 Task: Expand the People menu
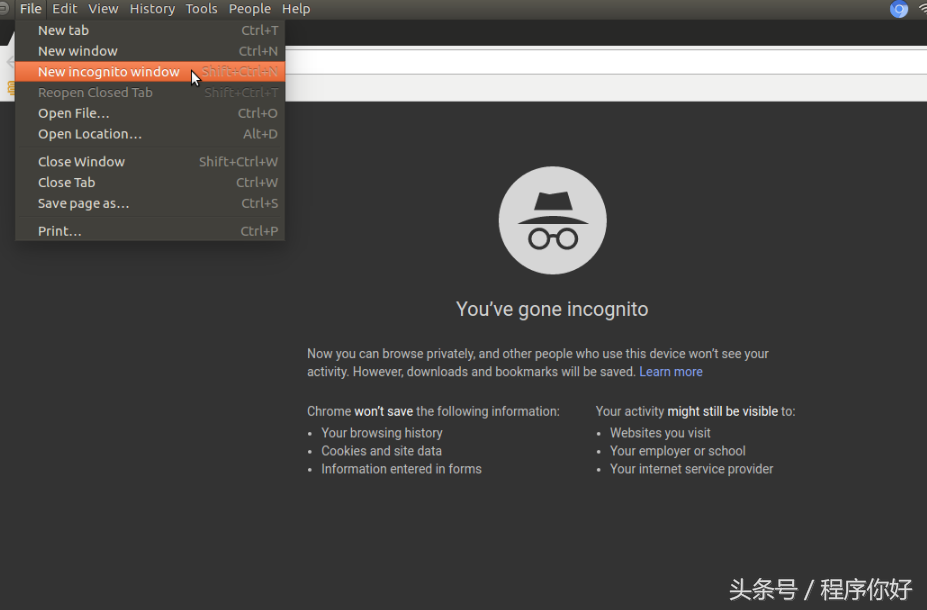click(x=249, y=9)
